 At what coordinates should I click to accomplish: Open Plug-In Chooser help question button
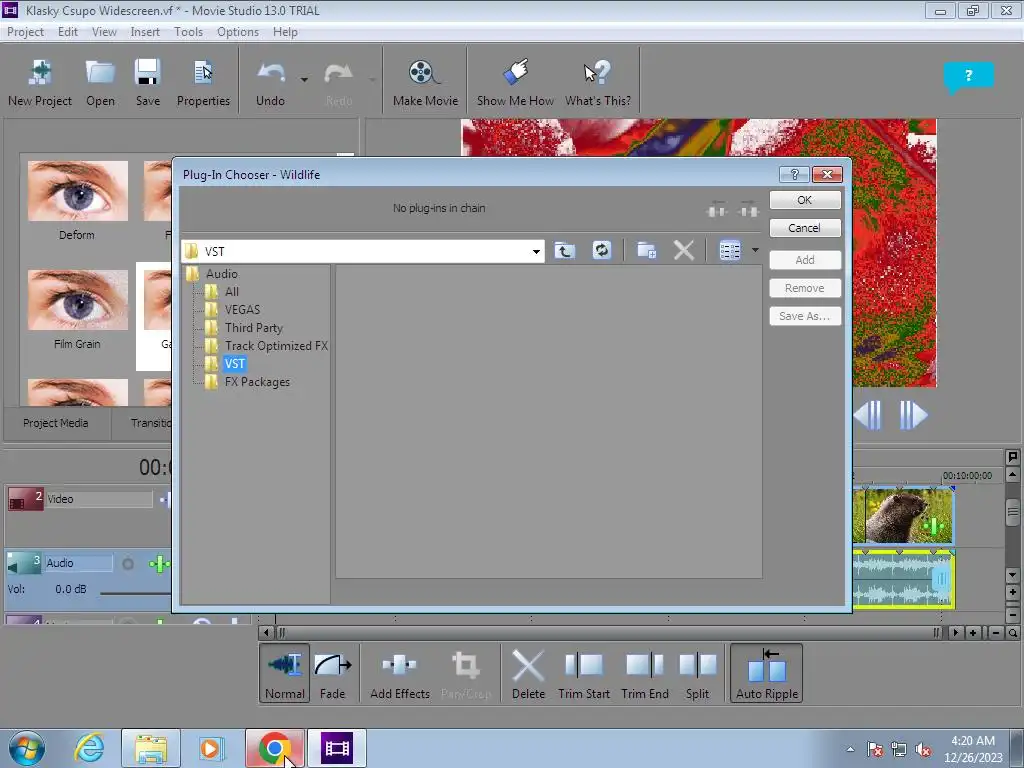point(794,174)
